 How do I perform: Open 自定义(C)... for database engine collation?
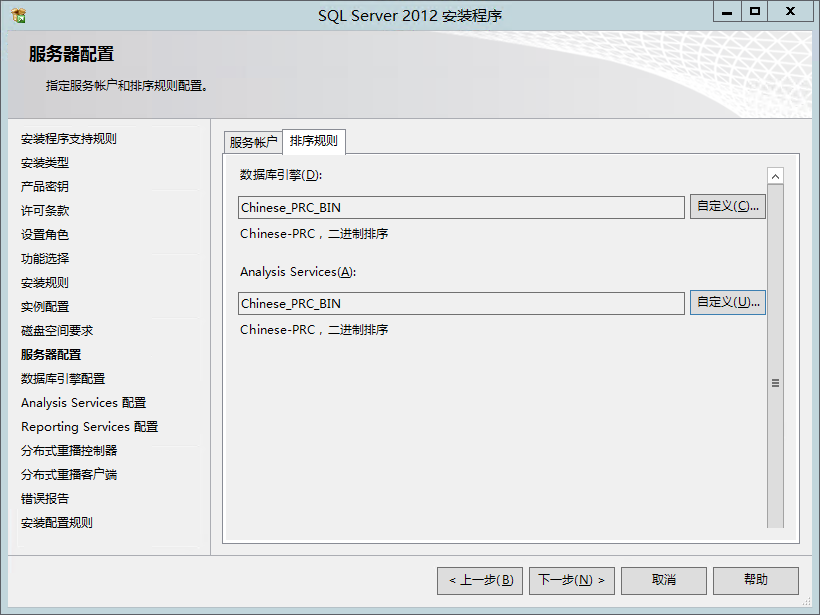[727, 206]
